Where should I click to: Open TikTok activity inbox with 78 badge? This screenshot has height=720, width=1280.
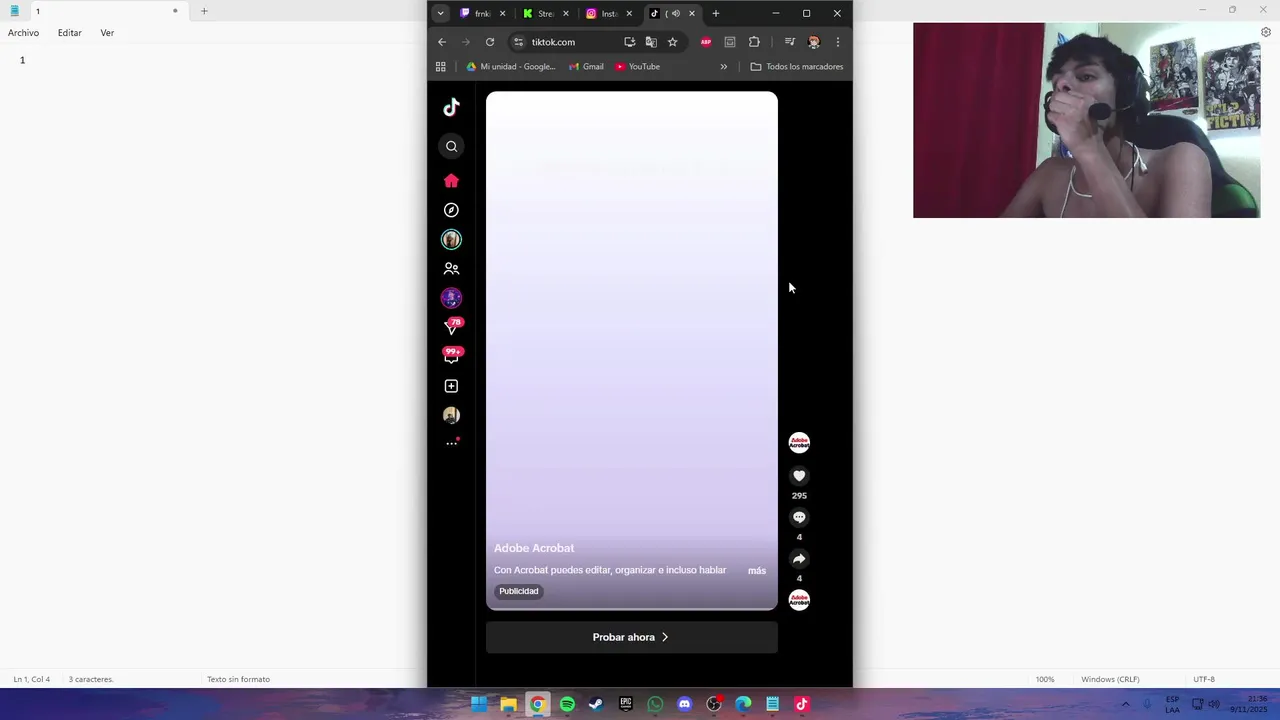click(451, 326)
